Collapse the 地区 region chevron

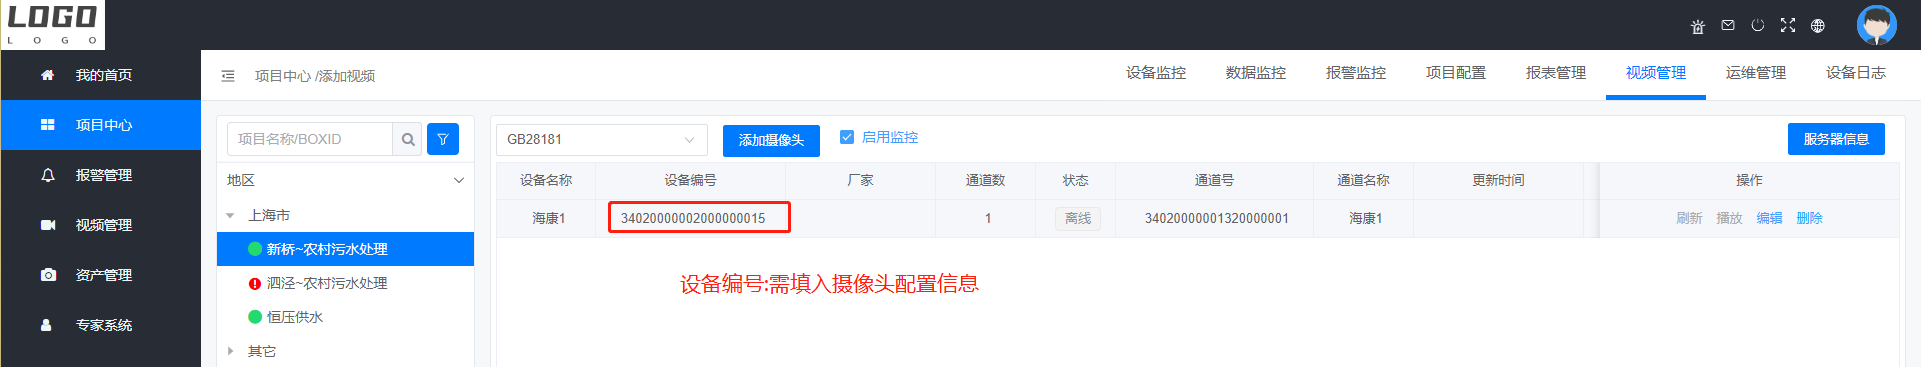(459, 181)
